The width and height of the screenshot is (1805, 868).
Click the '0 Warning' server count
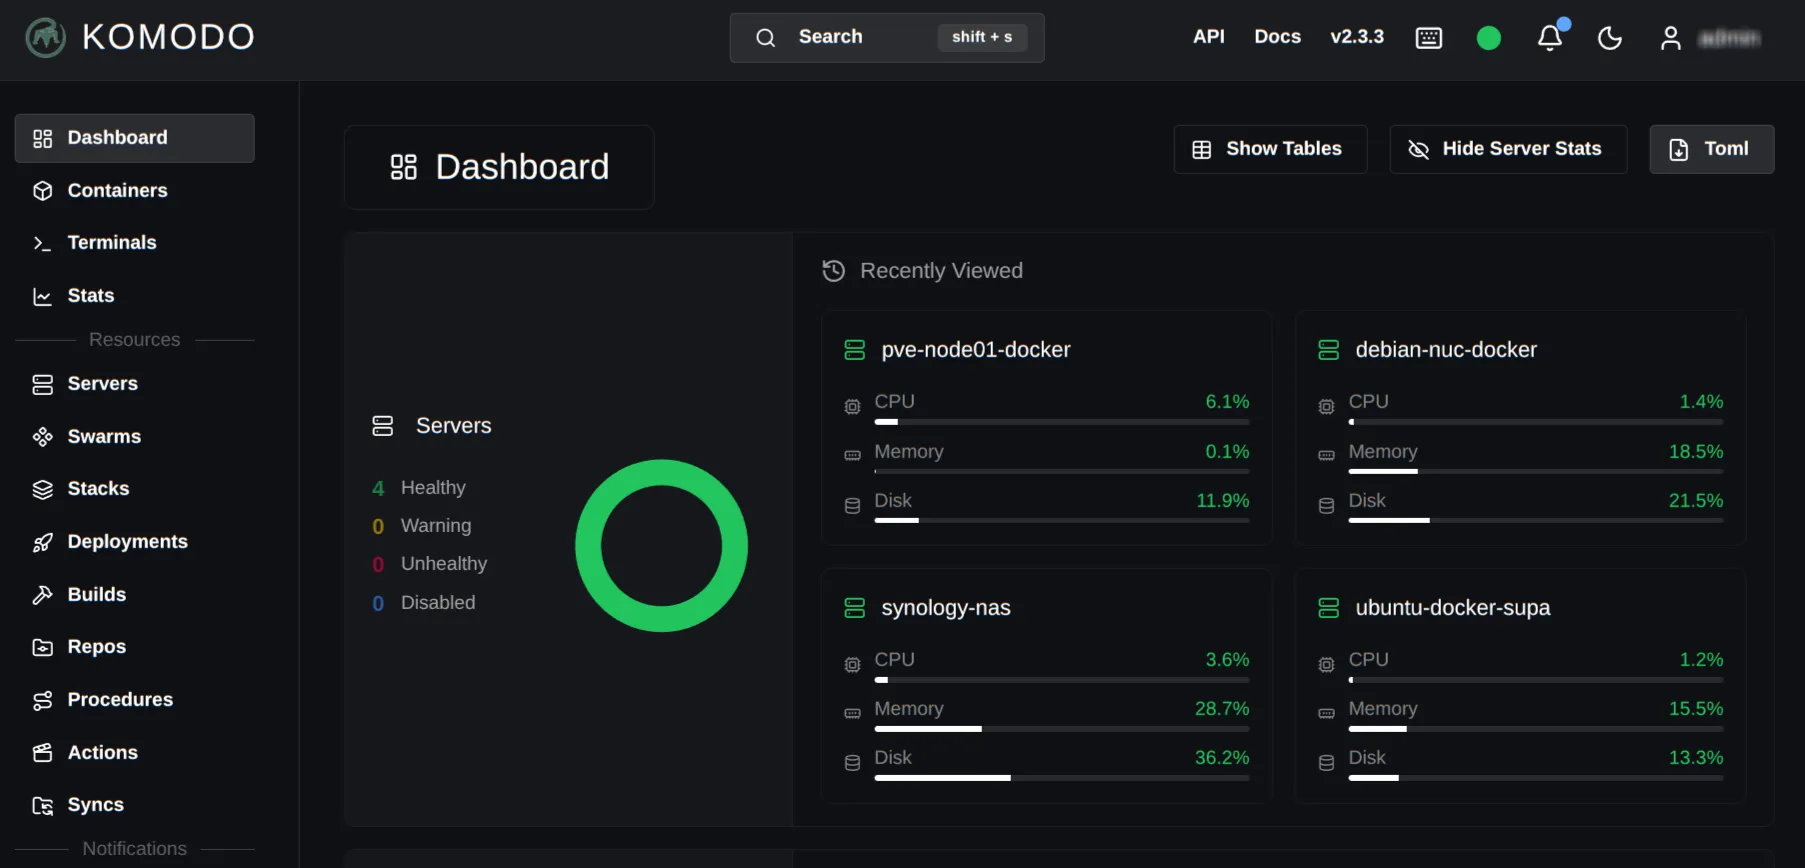tap(421, 526)
